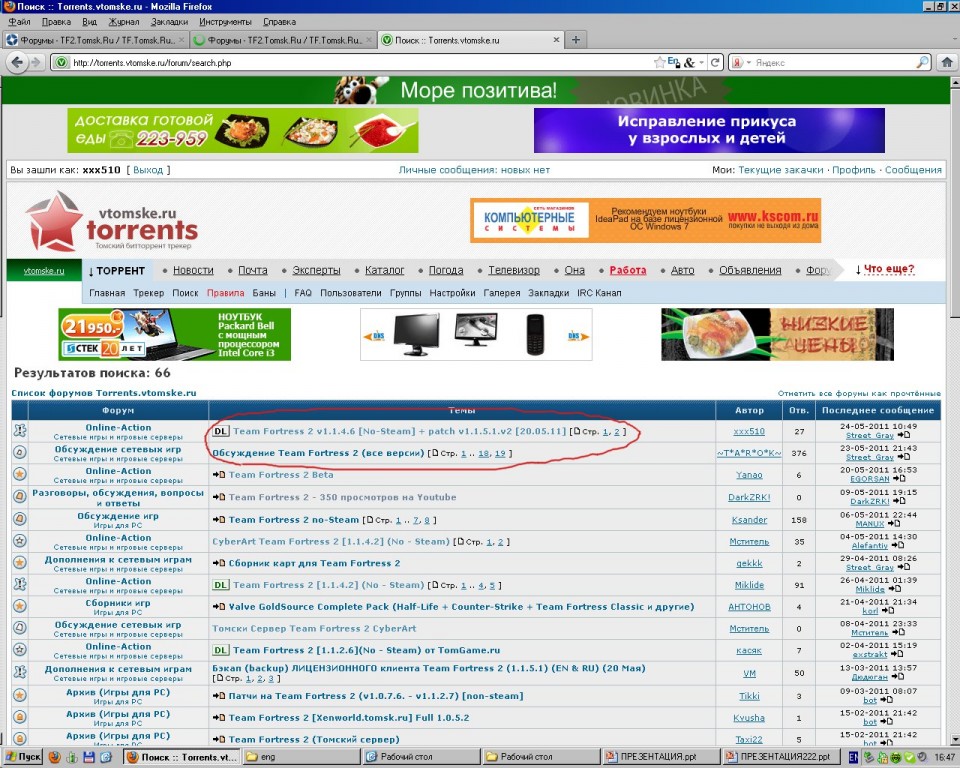Screen dimensions: 960x768
Task: Click the vtomske.ru torrents star logo
Action: pyautogui.click(x=54, y=221)
